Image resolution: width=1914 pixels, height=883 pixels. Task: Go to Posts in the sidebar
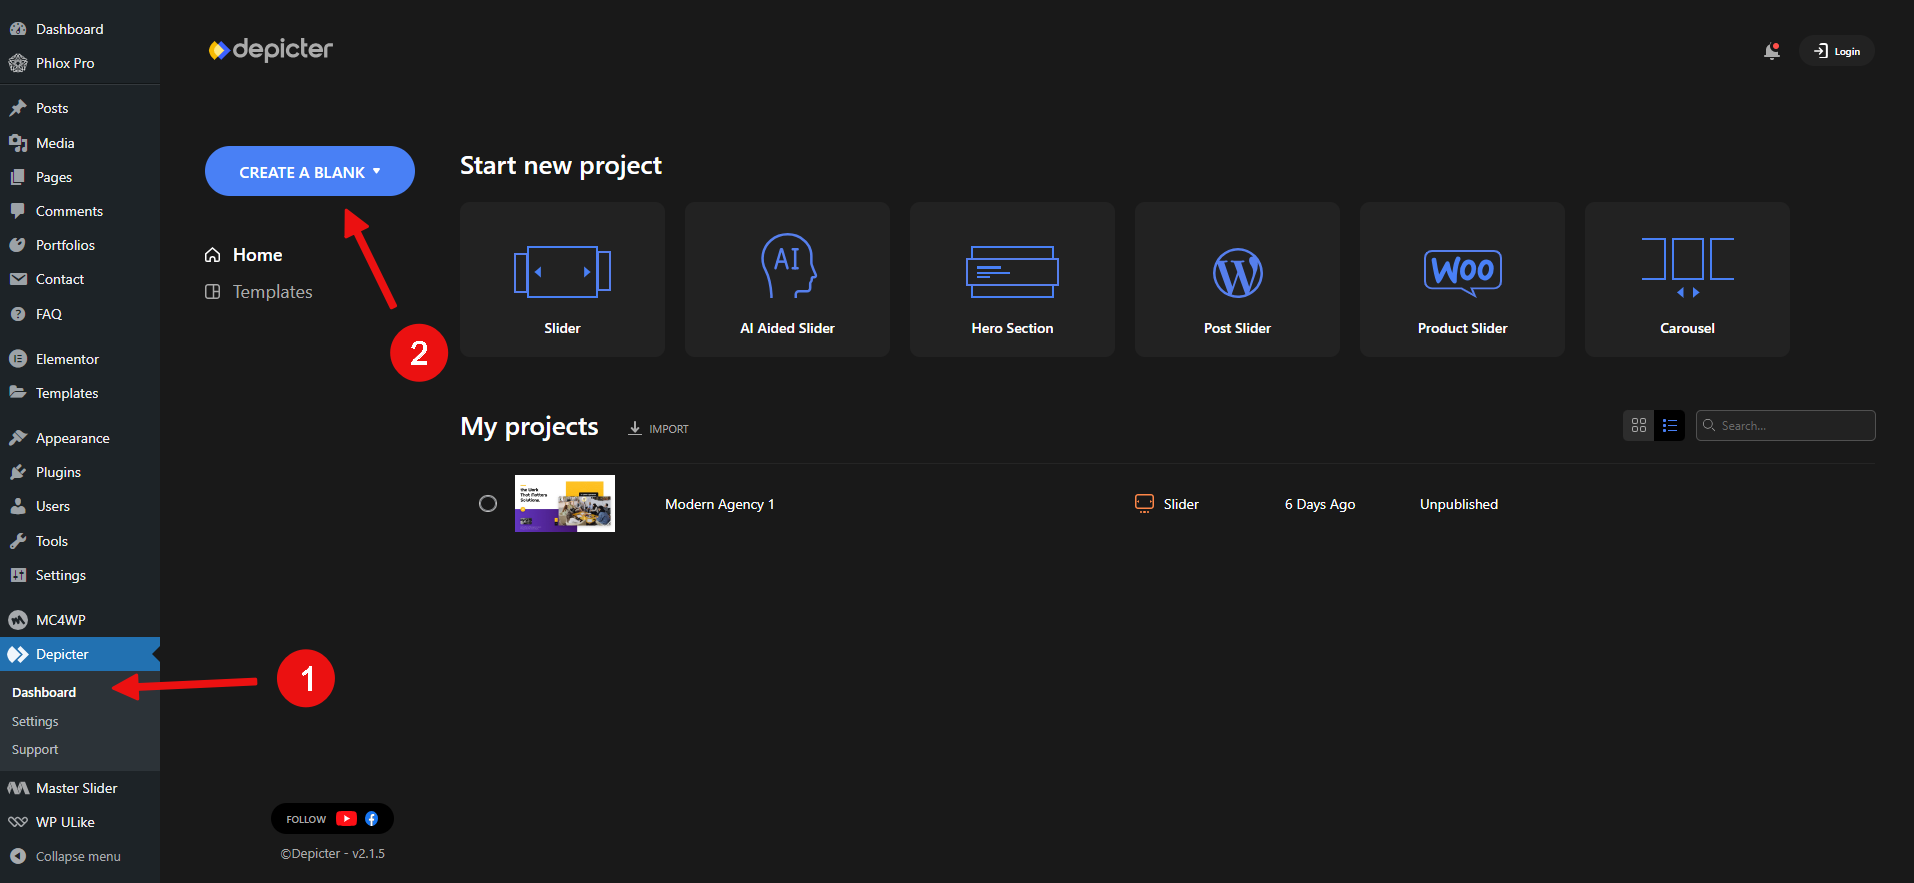[x=80, y=108]
